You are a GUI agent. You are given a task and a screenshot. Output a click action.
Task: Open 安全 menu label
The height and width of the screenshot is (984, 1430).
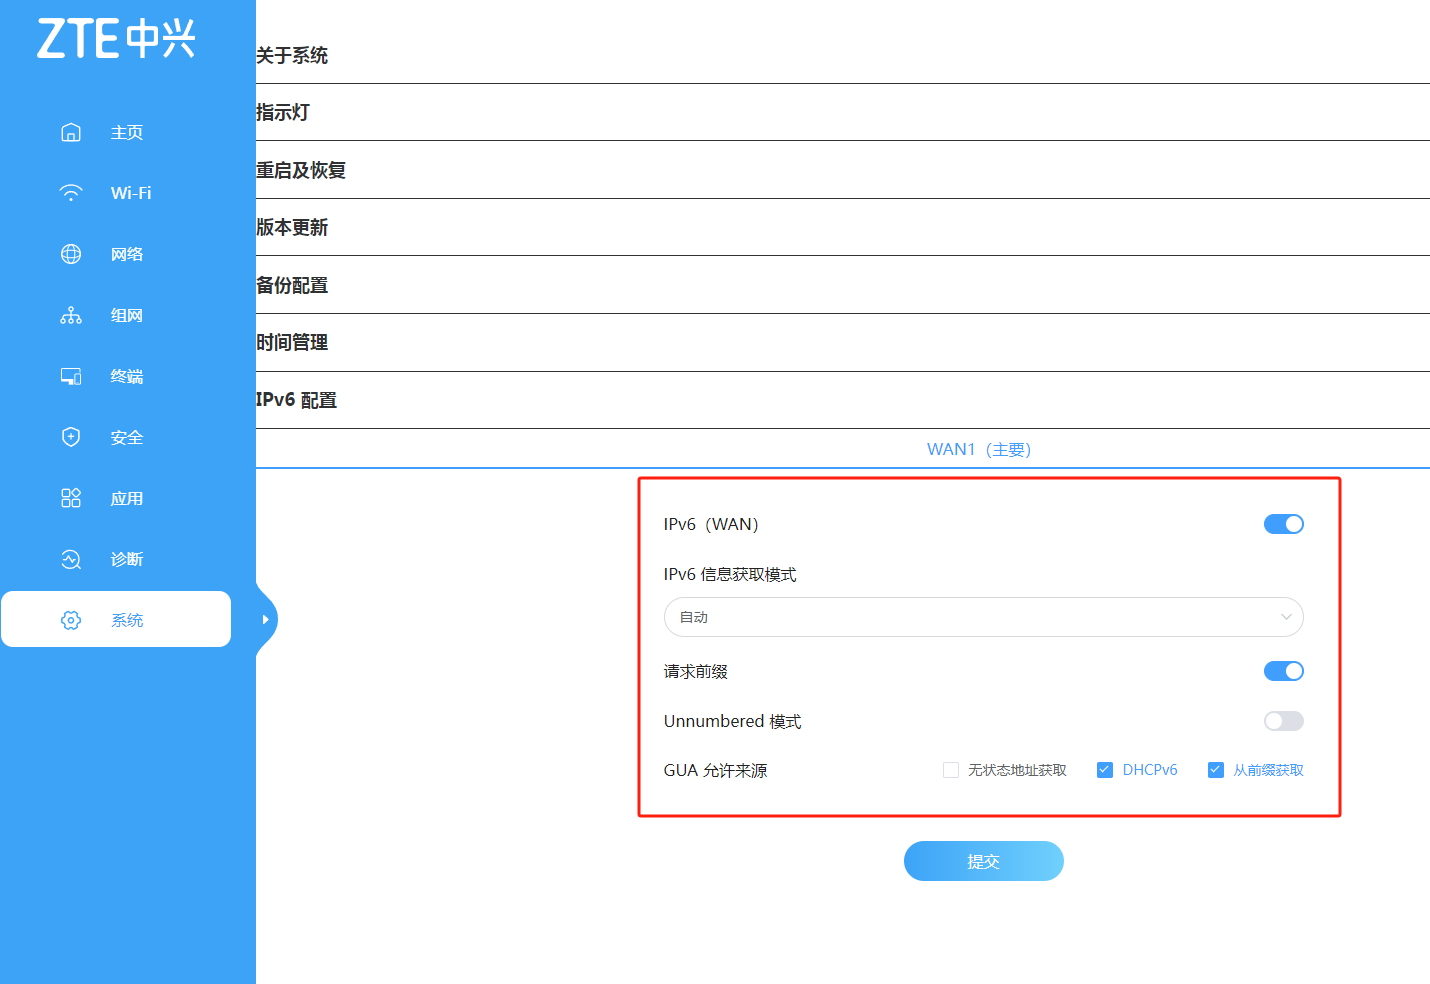pos(127,437)
